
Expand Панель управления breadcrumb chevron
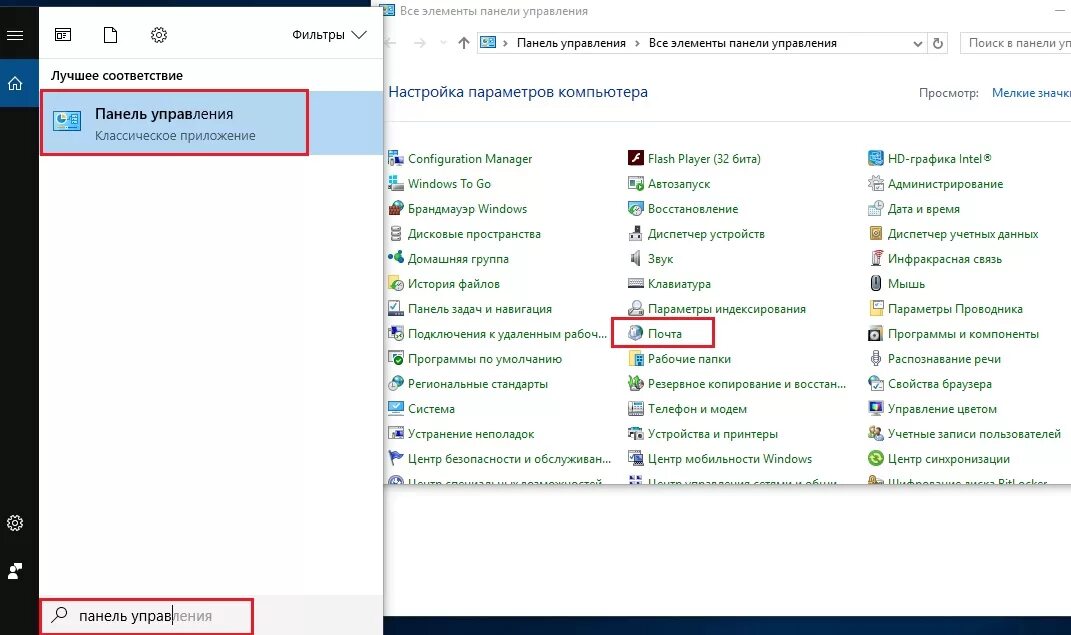637,43
